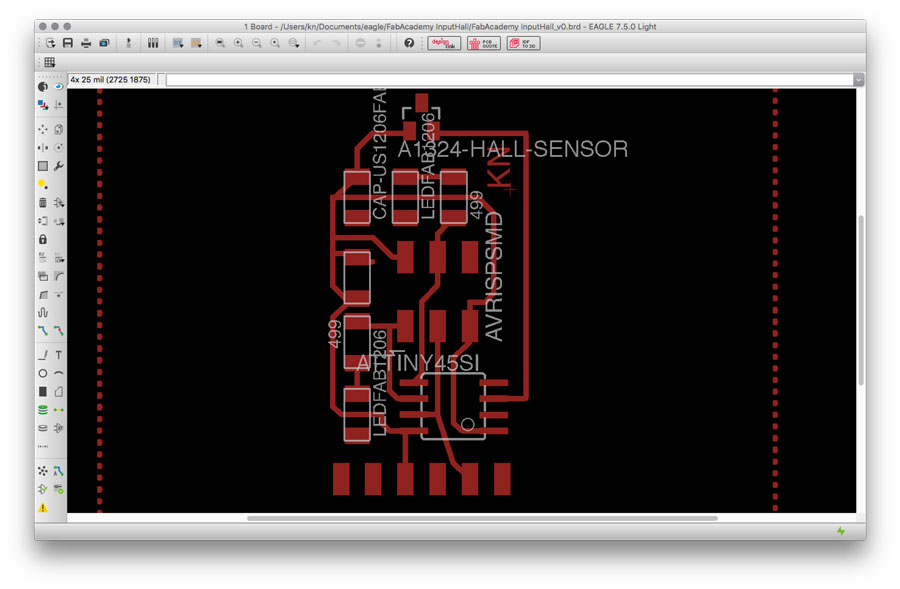Run a ULP user language program
The image size is (900, 589).
196,43
